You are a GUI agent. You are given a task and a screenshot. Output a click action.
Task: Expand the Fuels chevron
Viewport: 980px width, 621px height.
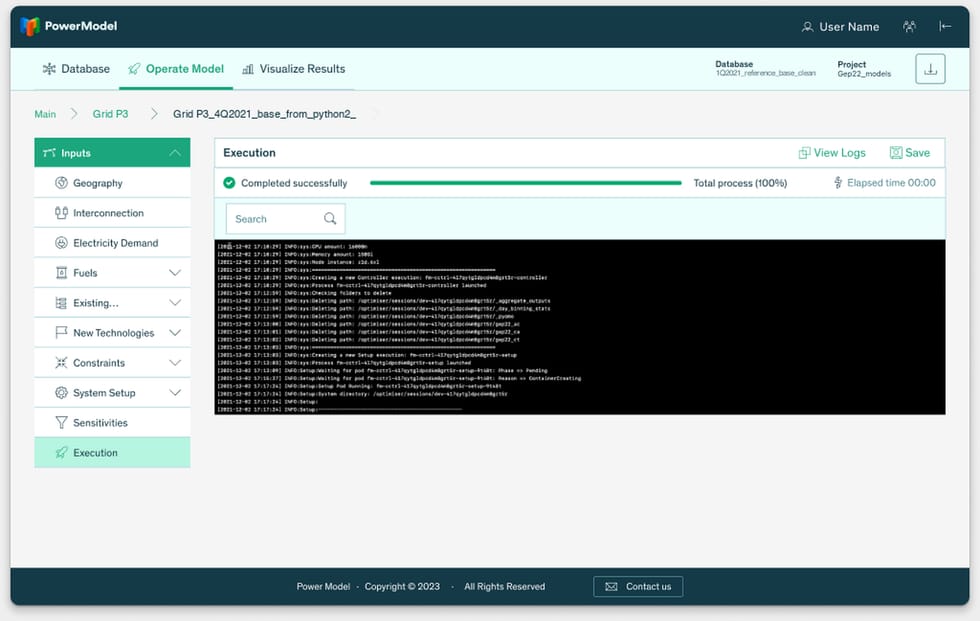click(x=175, y=273)
